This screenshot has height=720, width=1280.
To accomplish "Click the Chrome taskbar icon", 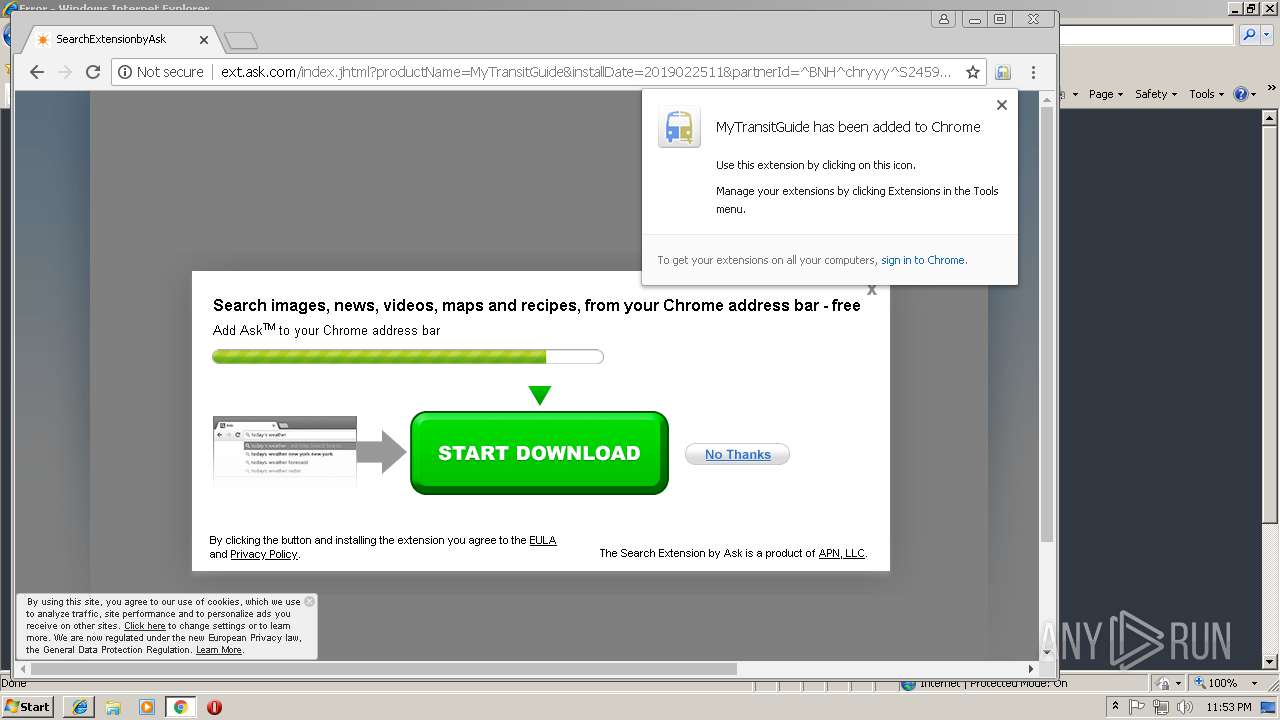I will tap(180, 707).
